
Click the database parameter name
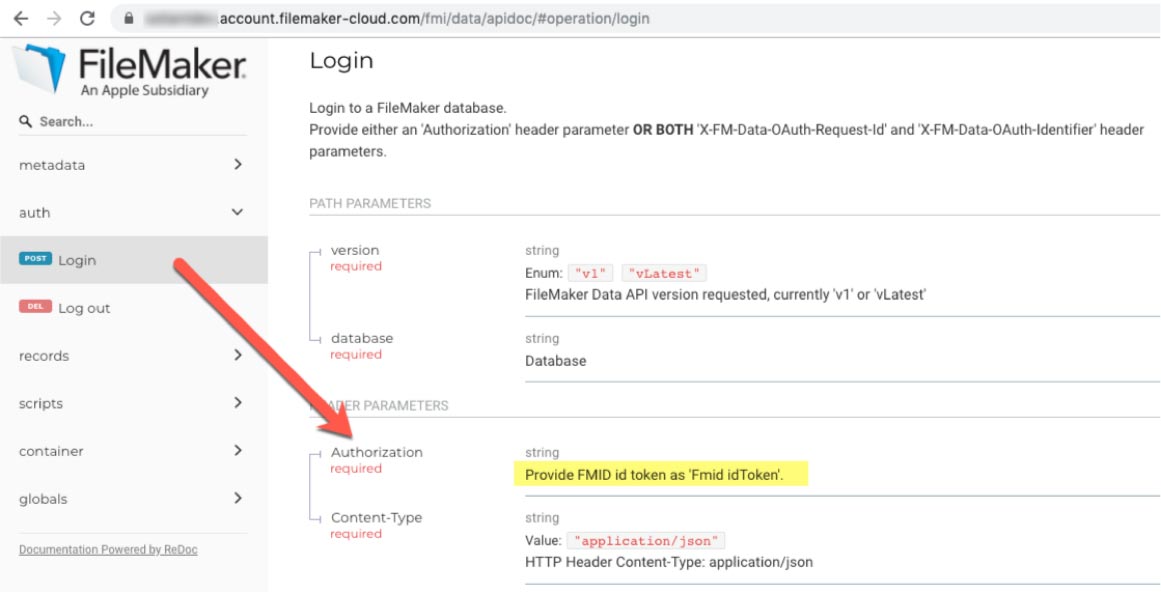(x=362, y=338)
